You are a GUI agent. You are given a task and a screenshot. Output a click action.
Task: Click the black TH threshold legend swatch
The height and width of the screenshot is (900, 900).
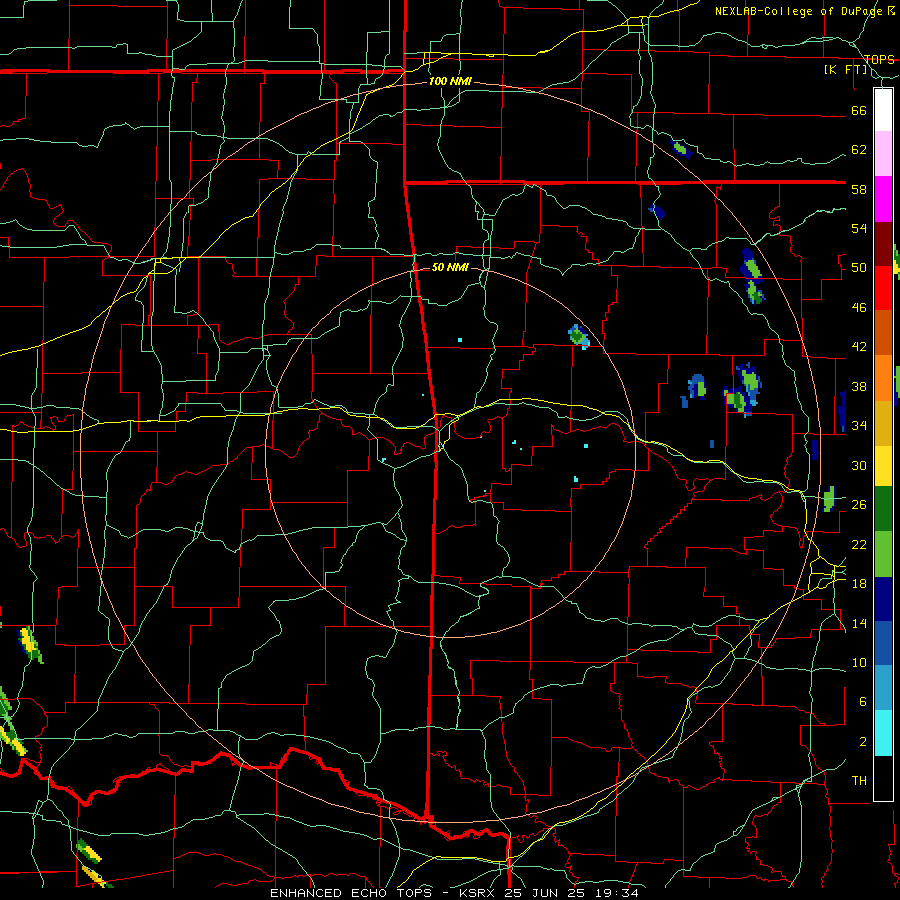(883, 778)
